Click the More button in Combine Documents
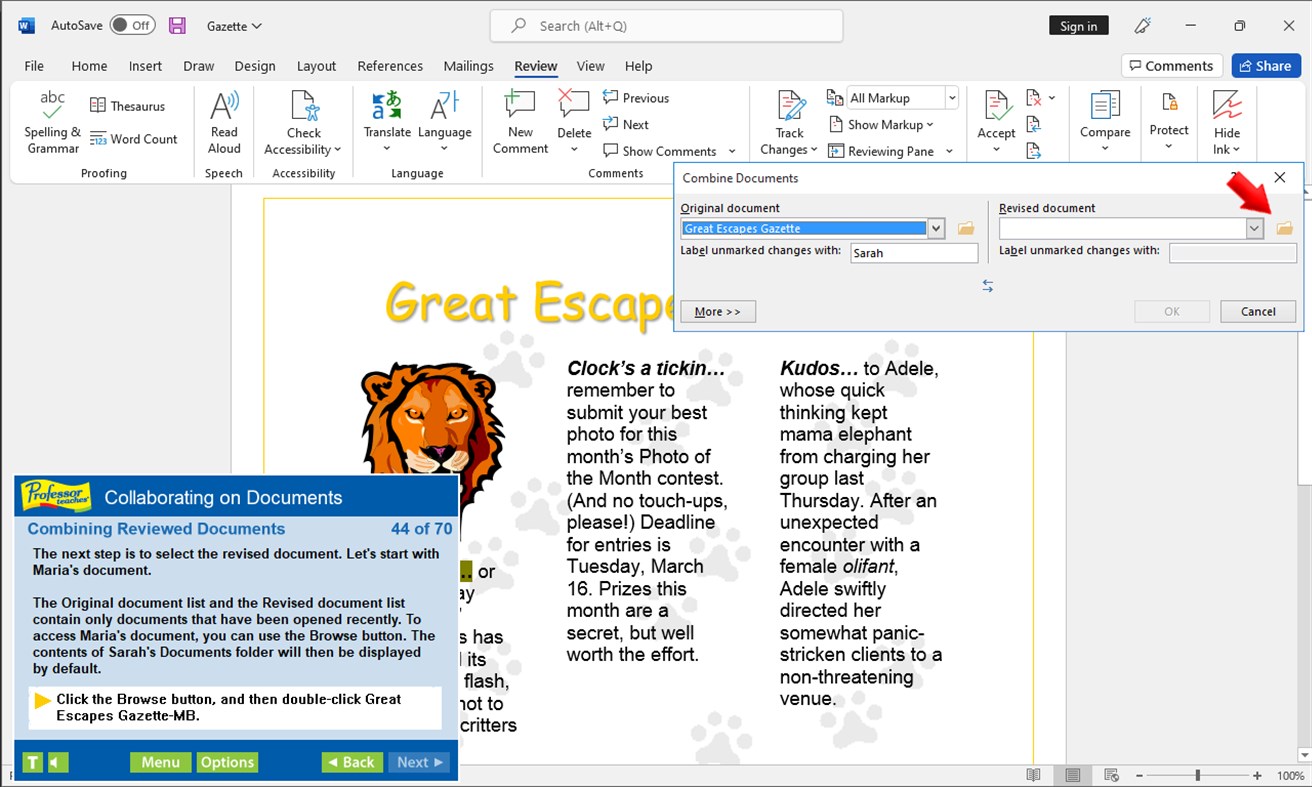This screenshot has width=1312, height=787. (x=717, y=311)
